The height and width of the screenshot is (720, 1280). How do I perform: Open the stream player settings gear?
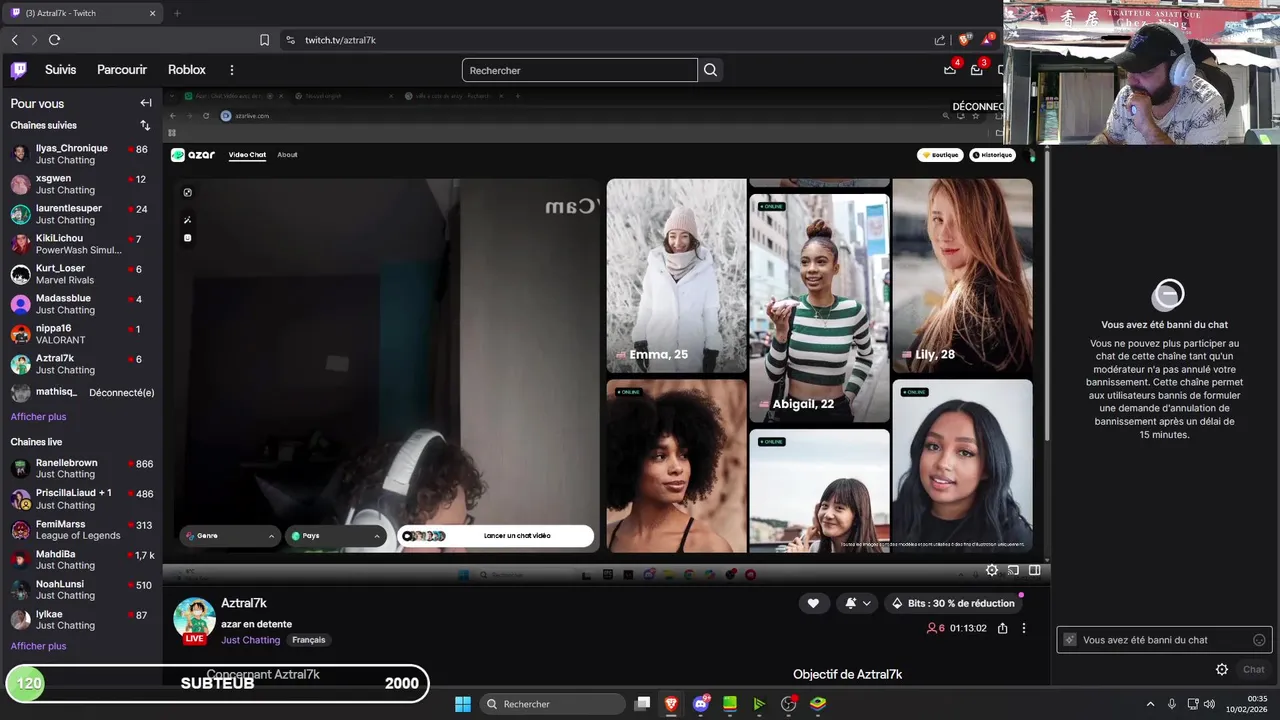(992, 570)
